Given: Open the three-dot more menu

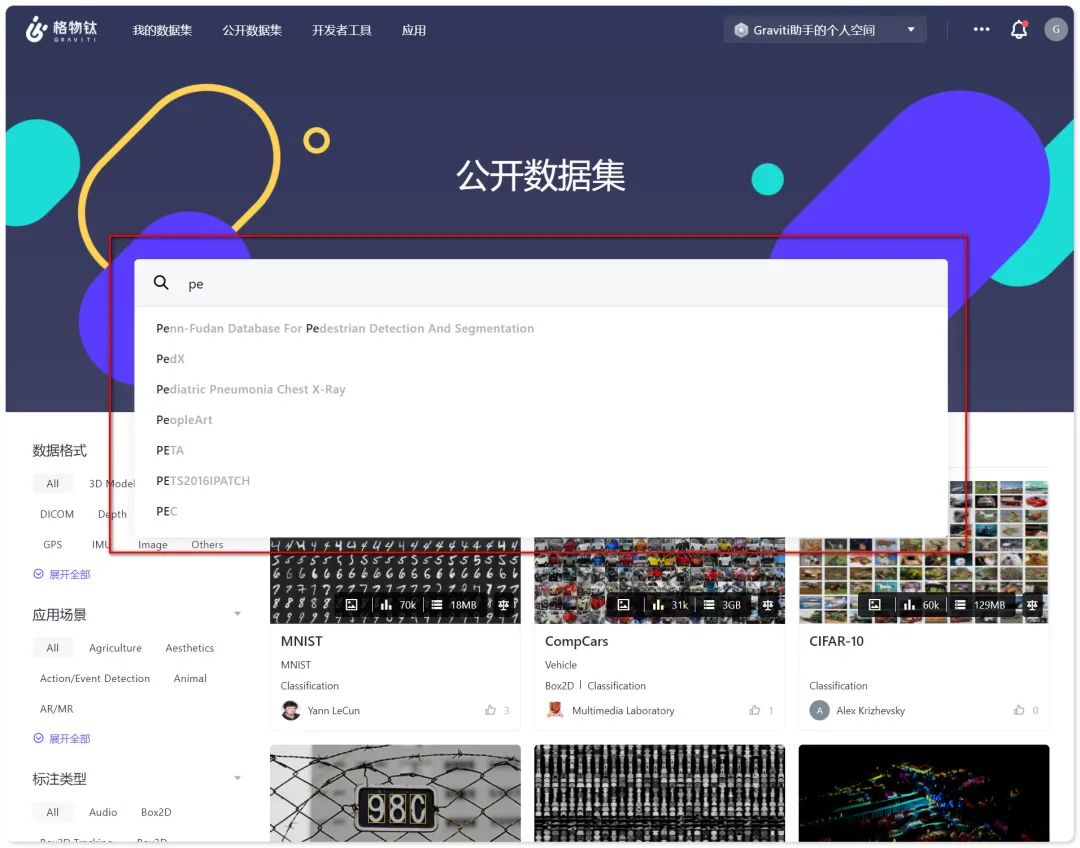Looking at the screenshot, I should (981, 29).
